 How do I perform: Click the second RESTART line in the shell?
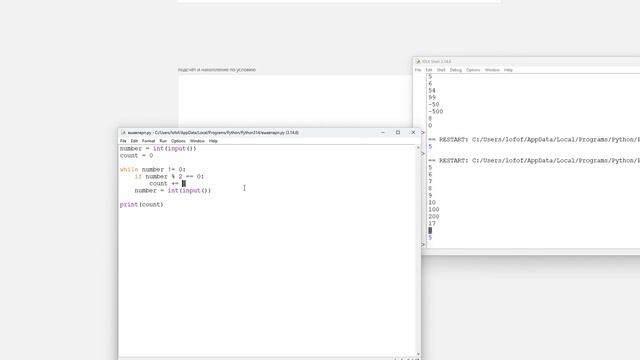point(534,161)
